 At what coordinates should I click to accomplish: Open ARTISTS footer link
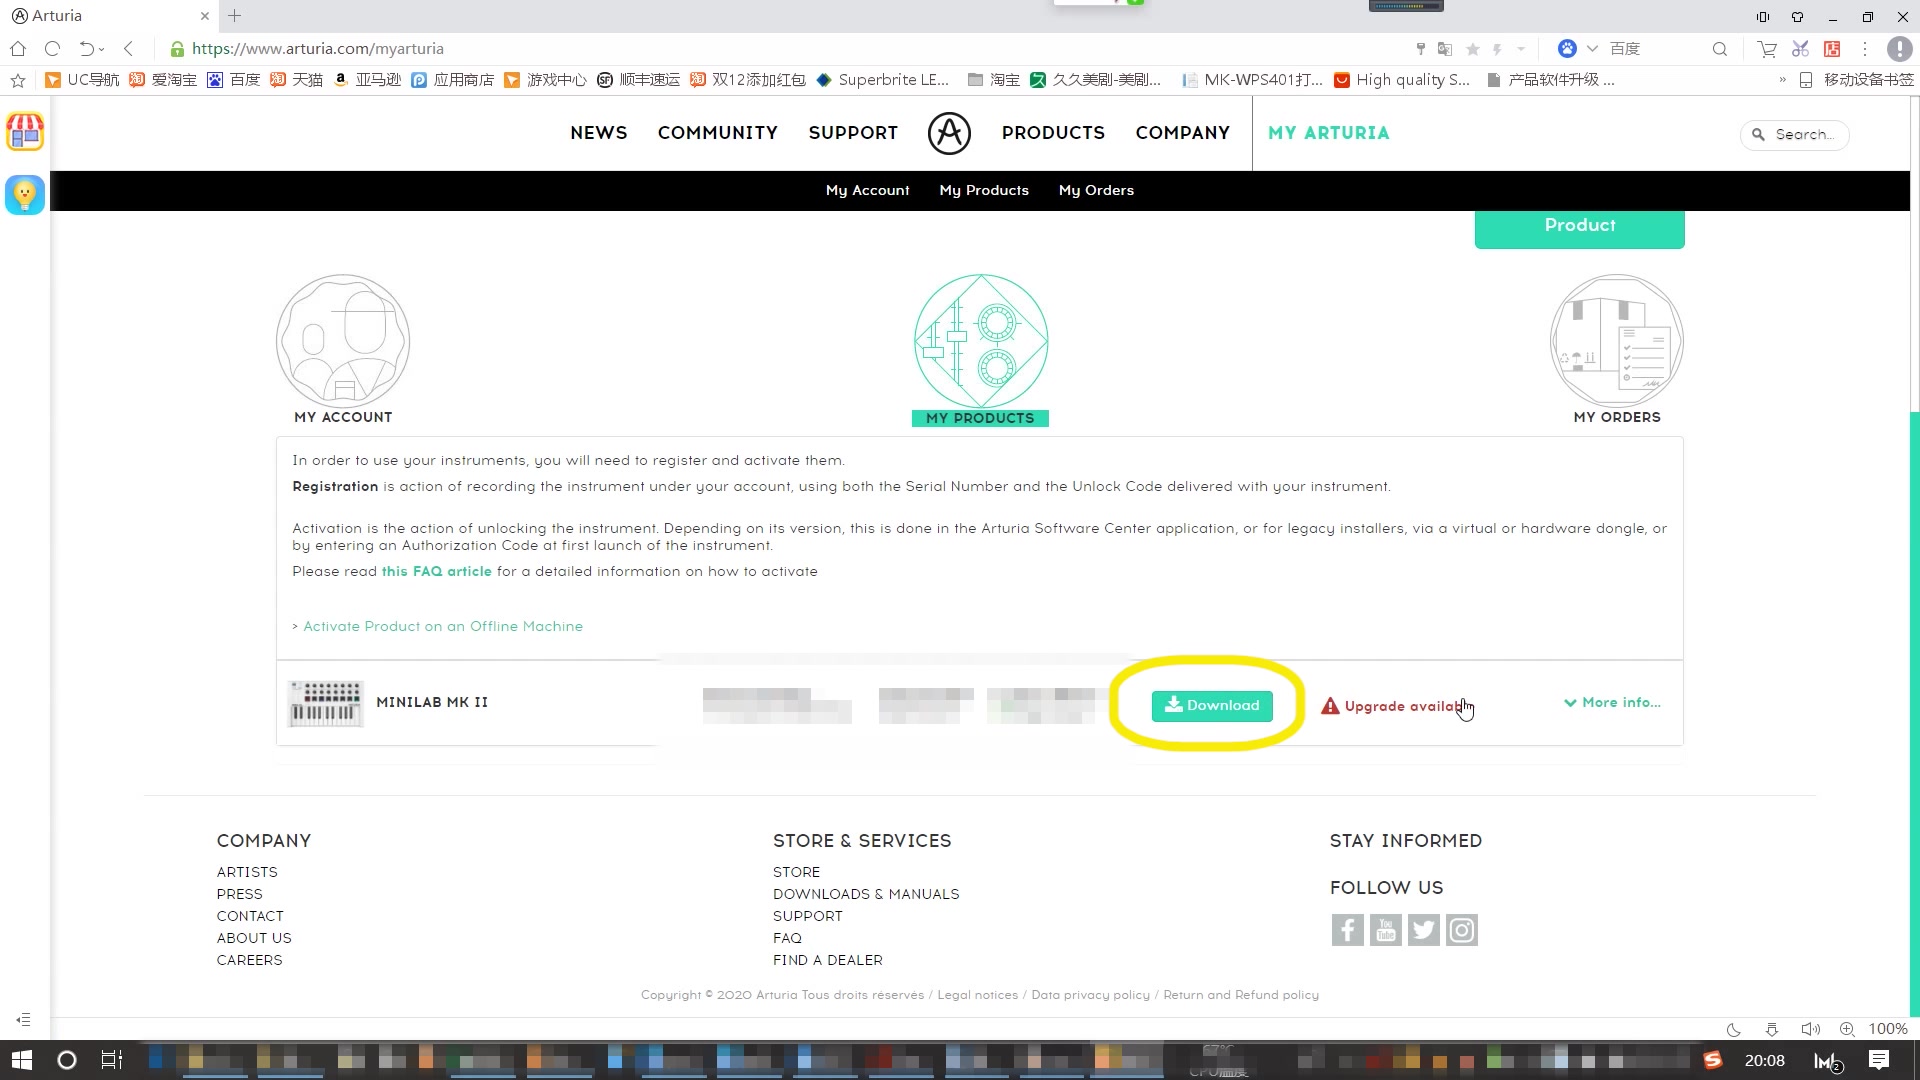[247, 872]
